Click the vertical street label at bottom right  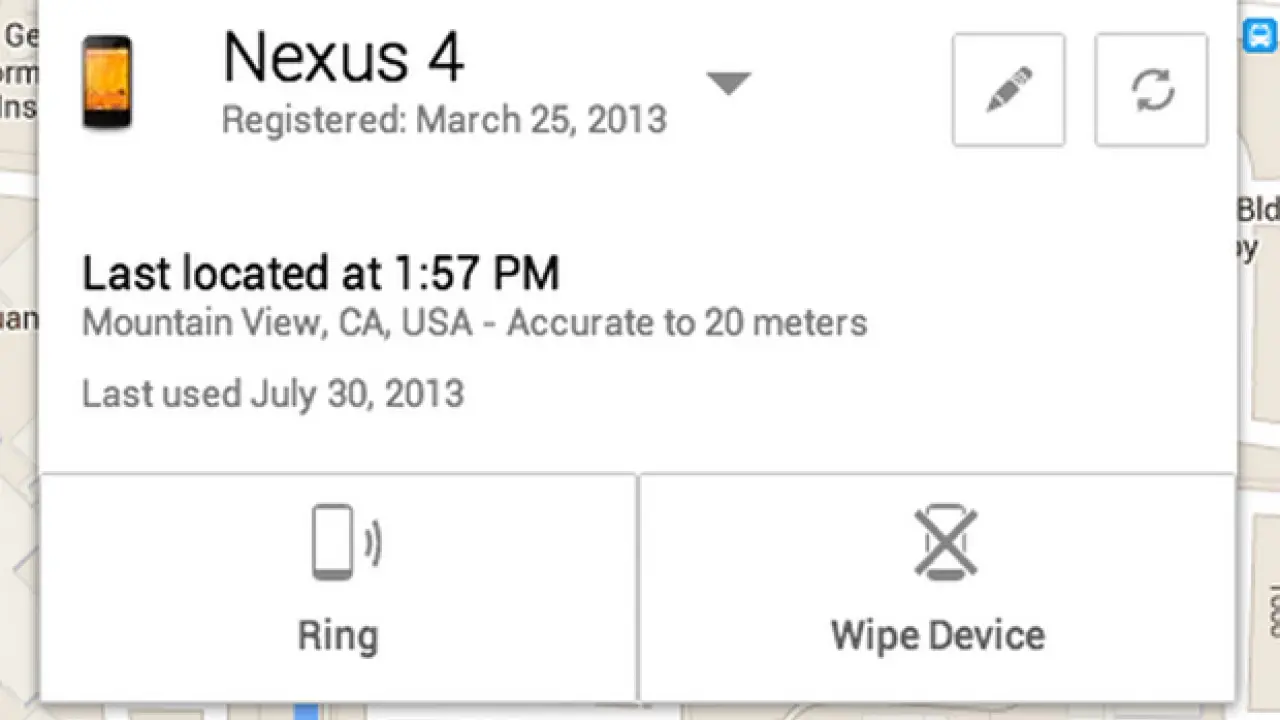point(1271,610)
